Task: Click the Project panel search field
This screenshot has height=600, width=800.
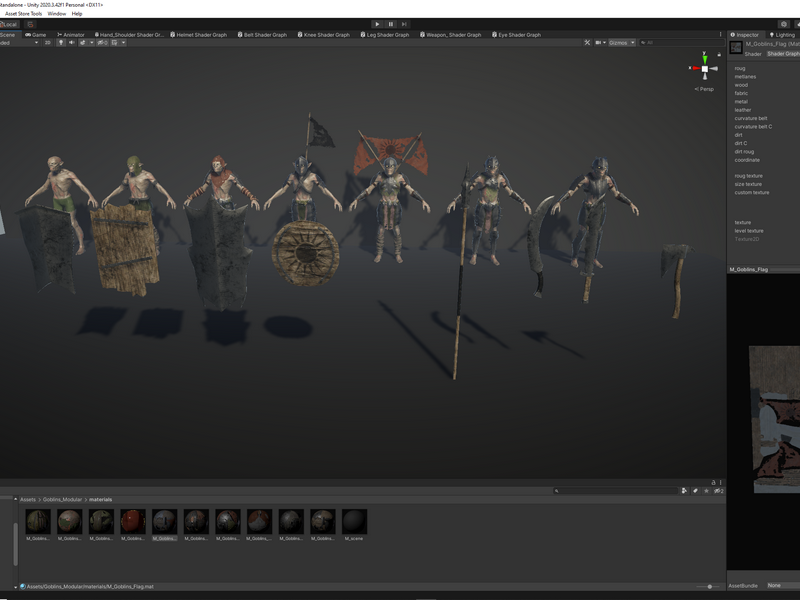Action: point(615,491)
